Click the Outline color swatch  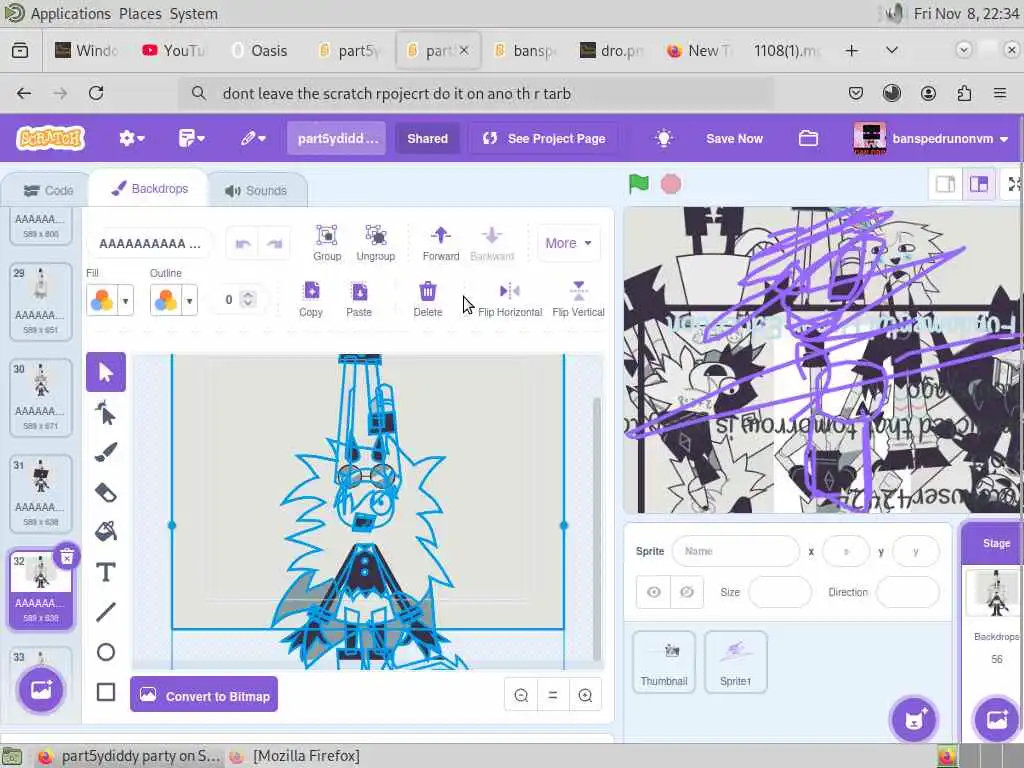166,300
